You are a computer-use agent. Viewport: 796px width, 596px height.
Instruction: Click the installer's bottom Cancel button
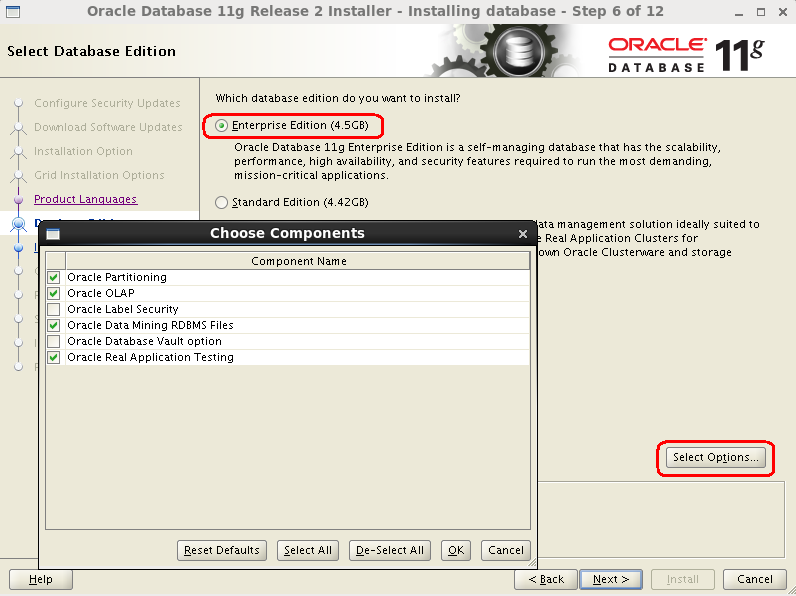point(755,579)
